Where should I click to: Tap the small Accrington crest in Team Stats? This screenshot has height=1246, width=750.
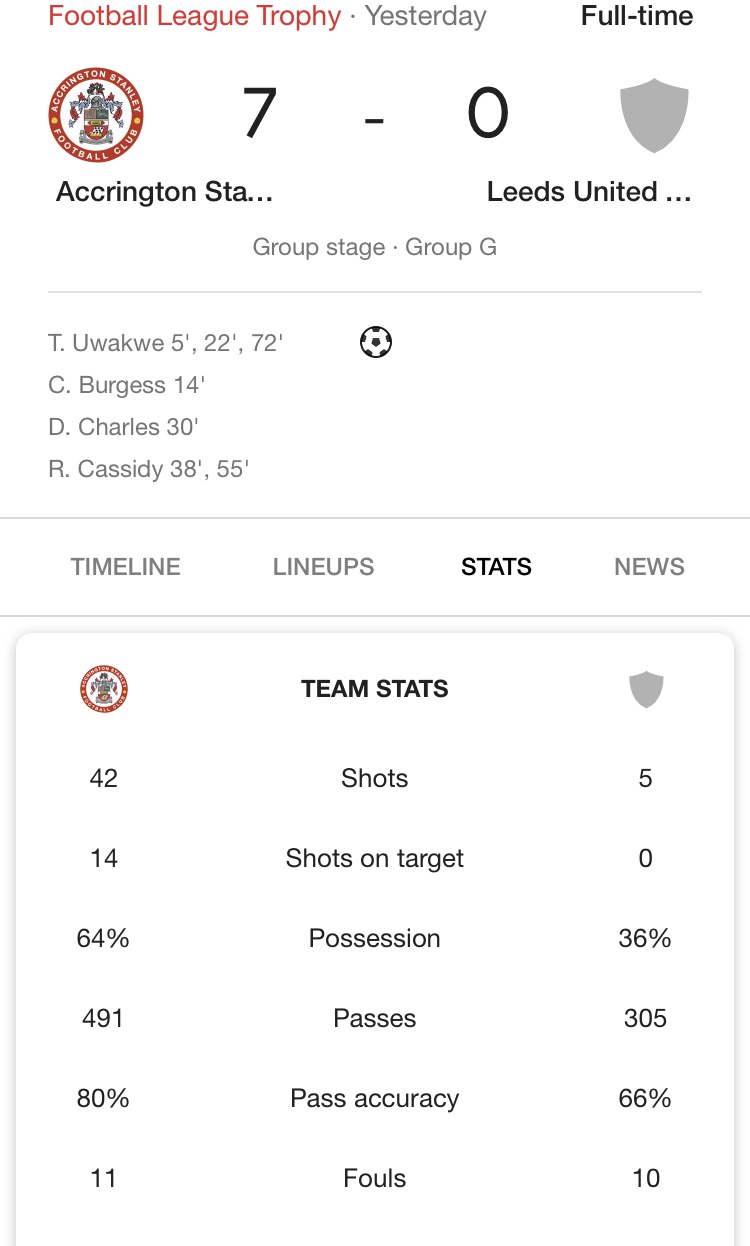[x=104, y=689]
